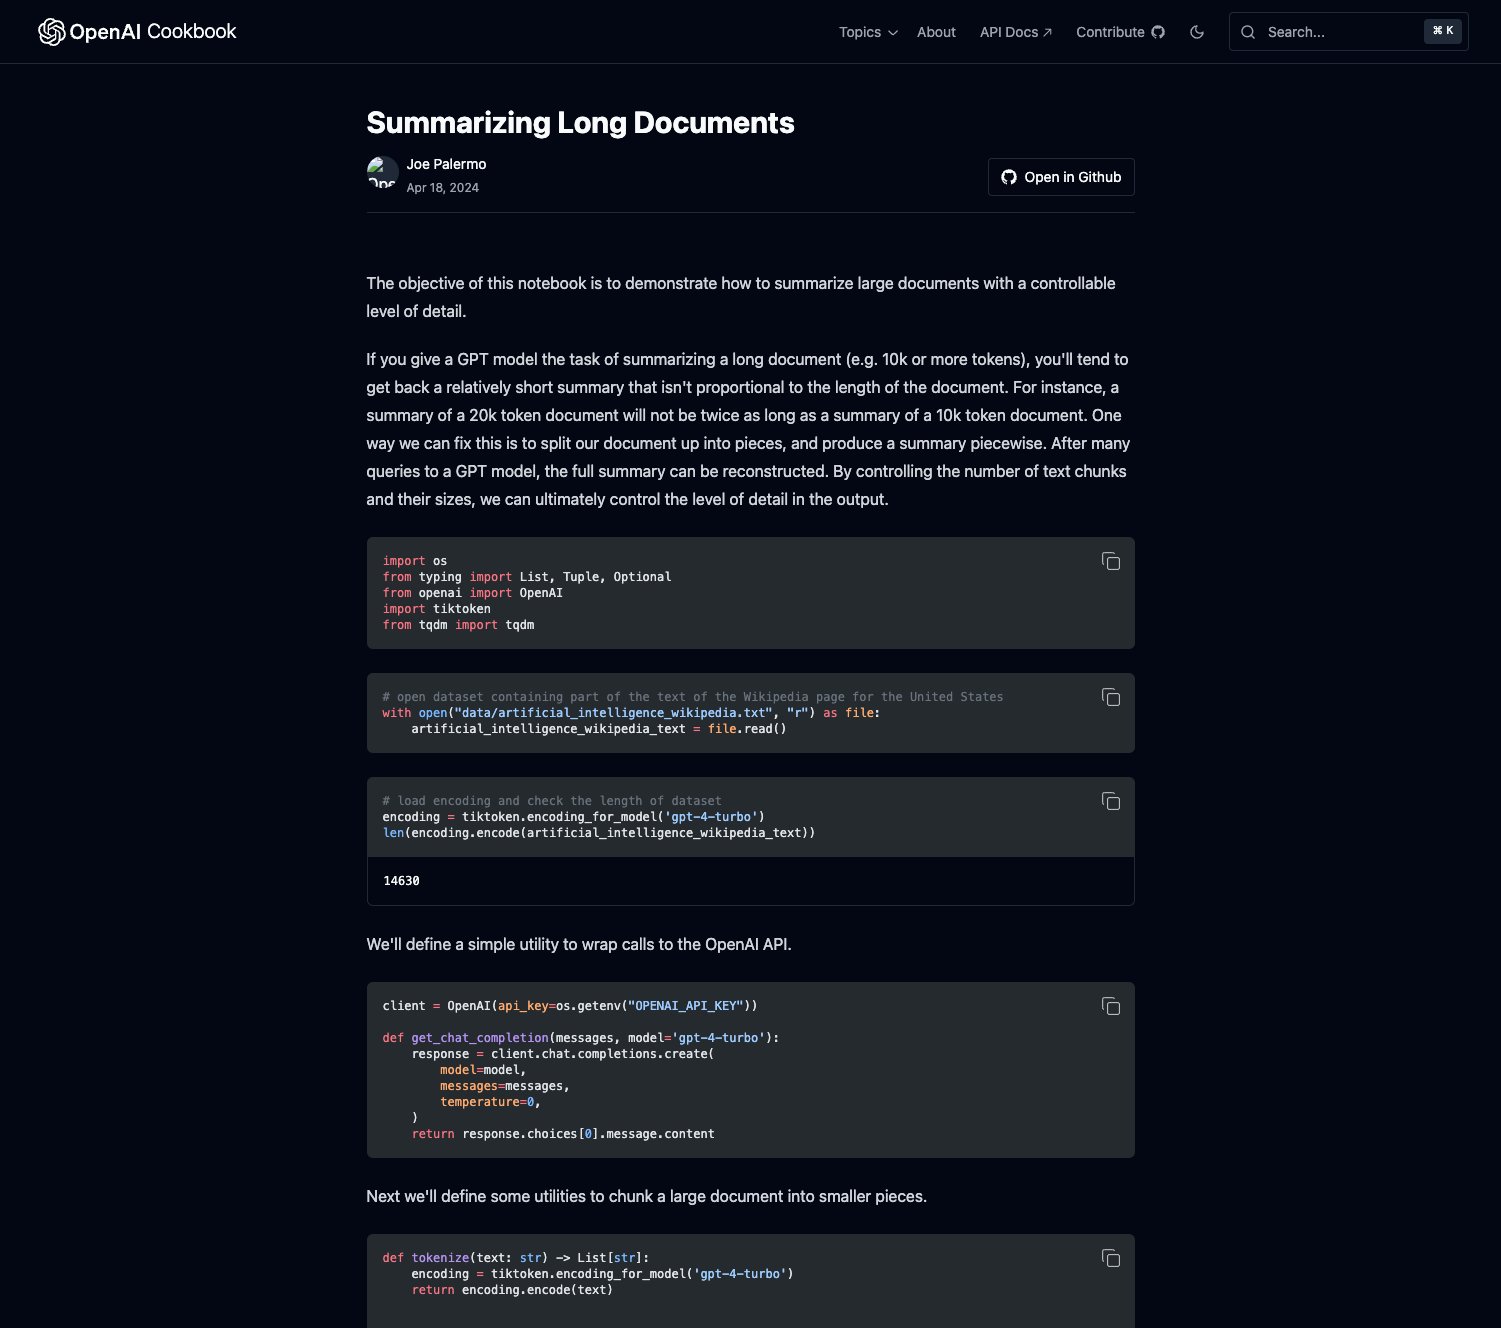The width and height of the screenshot is (1501, 1328).
Task: Copy the tokenize function code block
Action: (1111, 1258)
